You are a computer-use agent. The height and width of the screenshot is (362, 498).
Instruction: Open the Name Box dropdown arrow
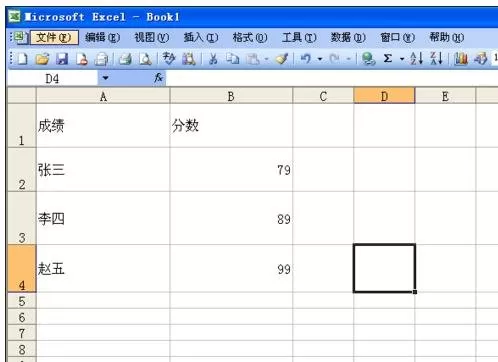105,78
